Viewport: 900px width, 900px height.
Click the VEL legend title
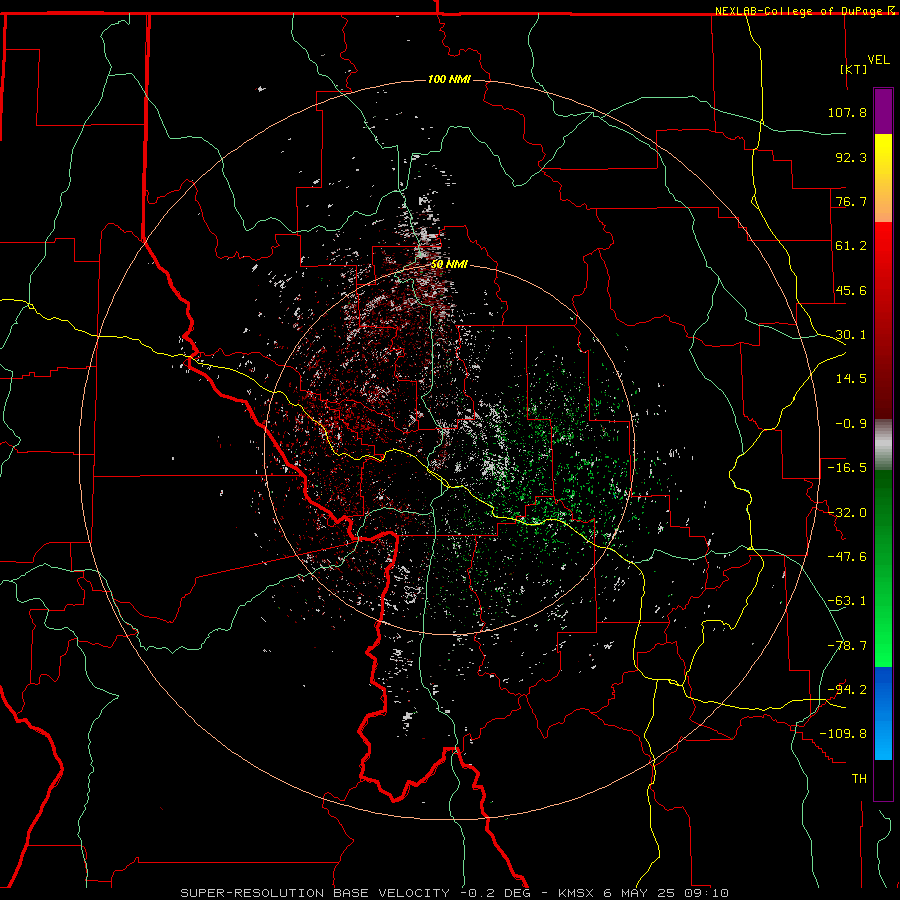pyautogui.click(x=878, y=60)
